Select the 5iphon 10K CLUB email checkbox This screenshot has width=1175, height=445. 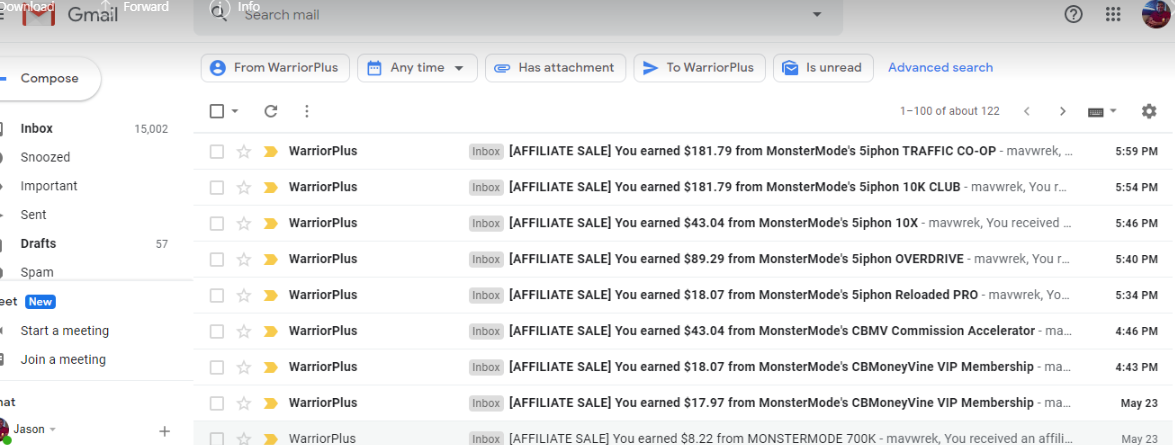[217, 187]
